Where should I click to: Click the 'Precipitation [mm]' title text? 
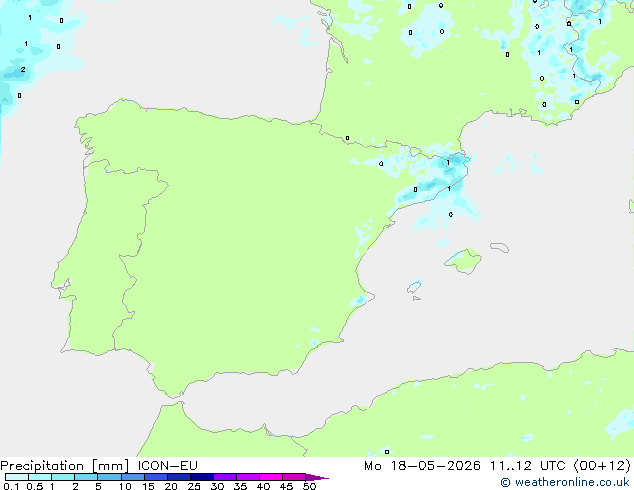65,466
